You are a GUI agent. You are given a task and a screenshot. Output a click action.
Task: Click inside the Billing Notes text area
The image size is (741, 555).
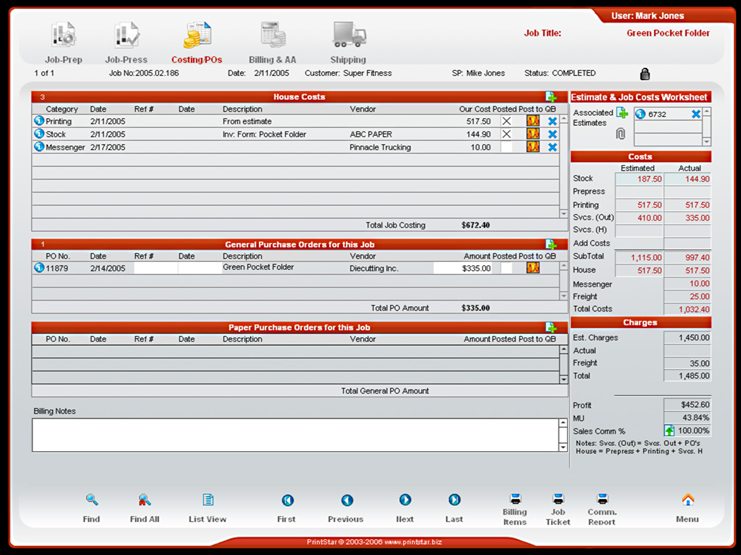click(x=295, y=435)
